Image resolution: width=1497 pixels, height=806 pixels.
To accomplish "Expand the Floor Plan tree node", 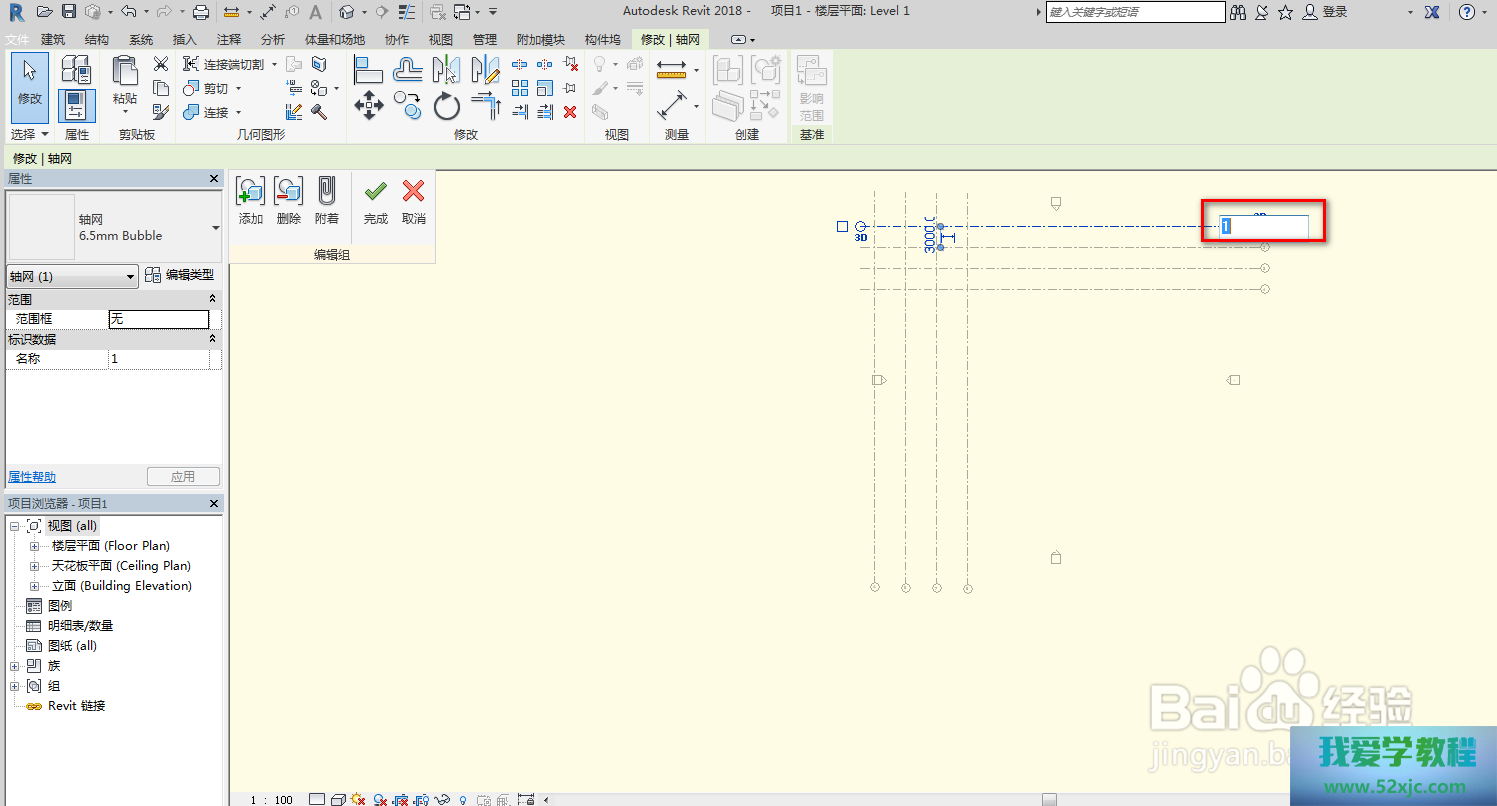I will (x=34, y=546).
